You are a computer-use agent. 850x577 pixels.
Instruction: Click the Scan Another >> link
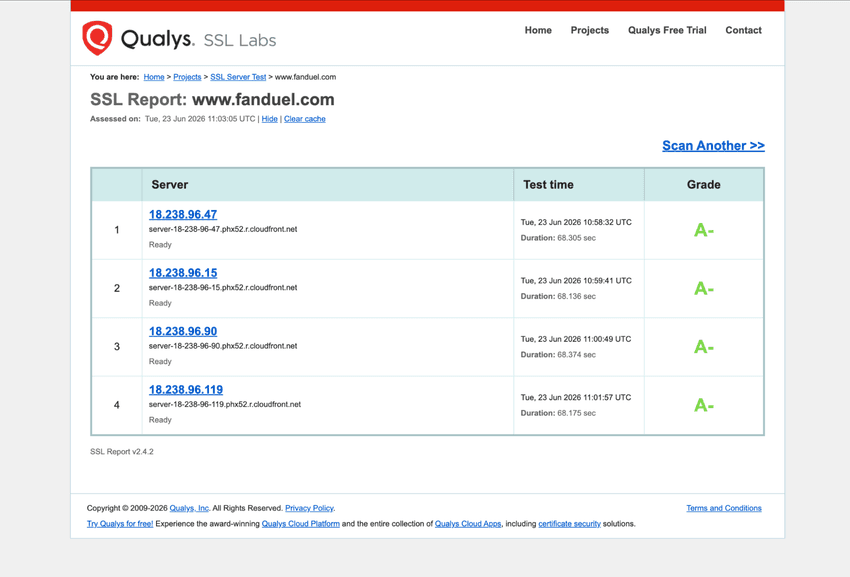[713, 145]
